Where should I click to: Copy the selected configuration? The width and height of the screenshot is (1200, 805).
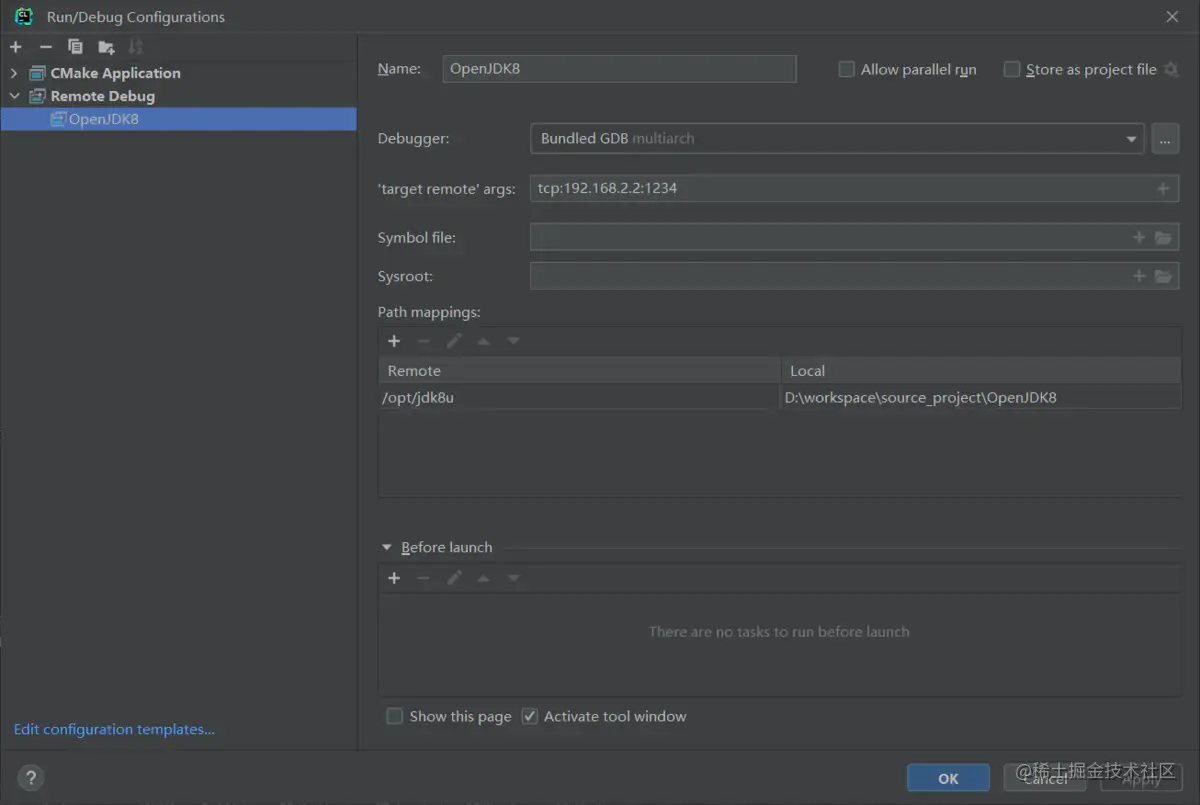(x=75, y=47)
